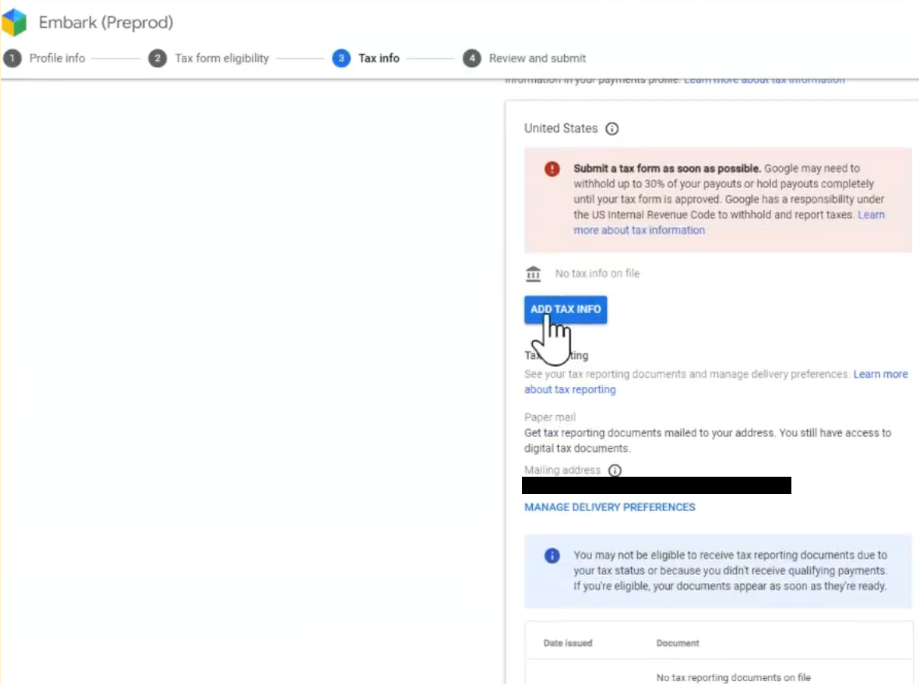Screen dimensions: 919x684
Task: Click the Document column header
Action: [x=678, y=643]
